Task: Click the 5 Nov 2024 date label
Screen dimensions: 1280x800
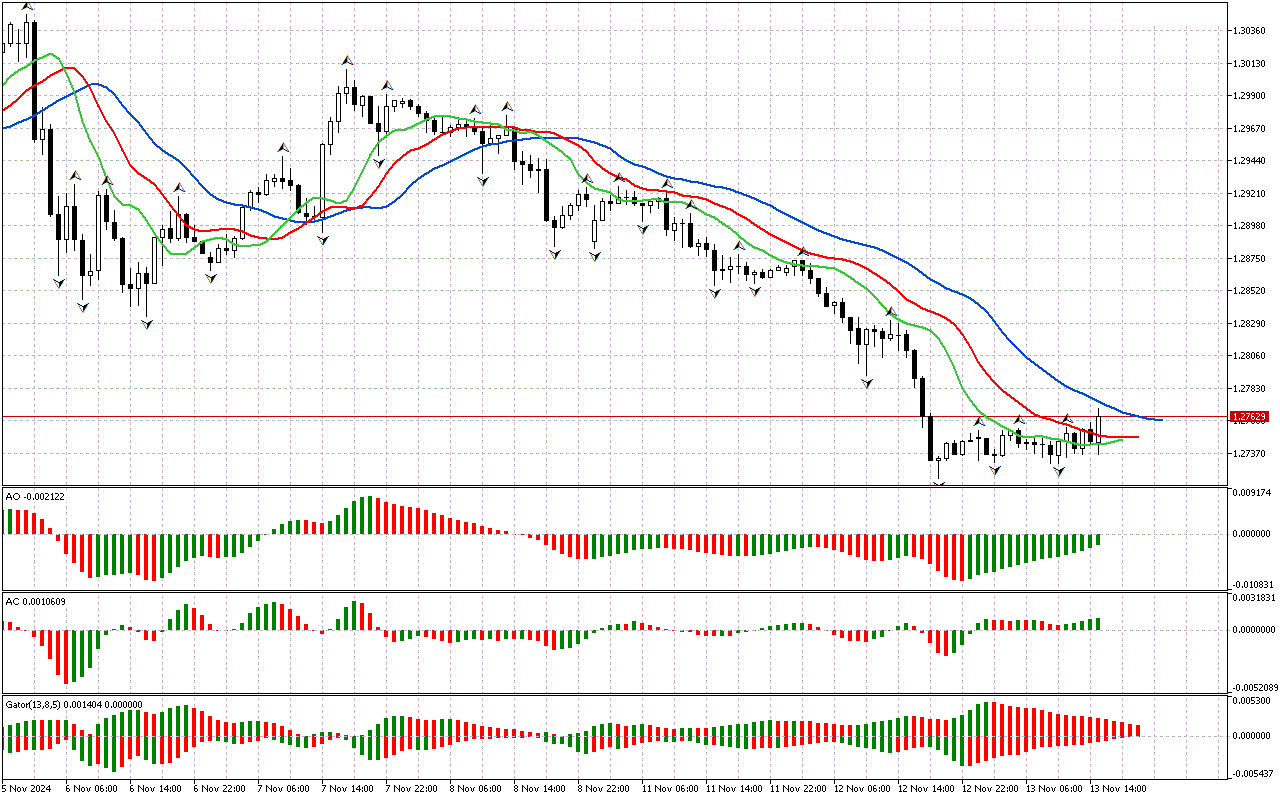Action: point(26,788)
